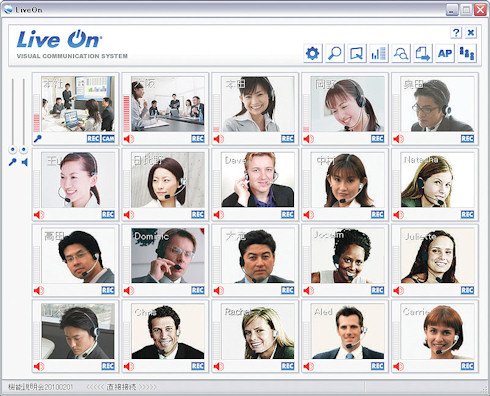Toggle the red speaker in 奥田 tile
490x396 pixels.
pyautogui.click(x=398, y=139)
